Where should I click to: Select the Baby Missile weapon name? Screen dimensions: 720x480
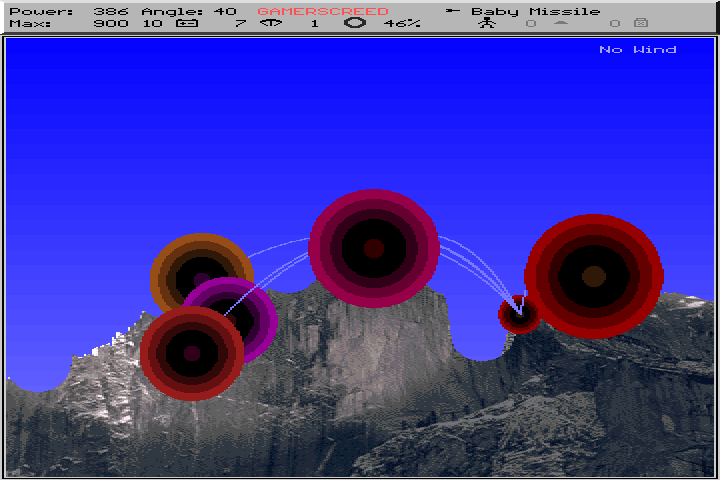[x=535, y=11]
